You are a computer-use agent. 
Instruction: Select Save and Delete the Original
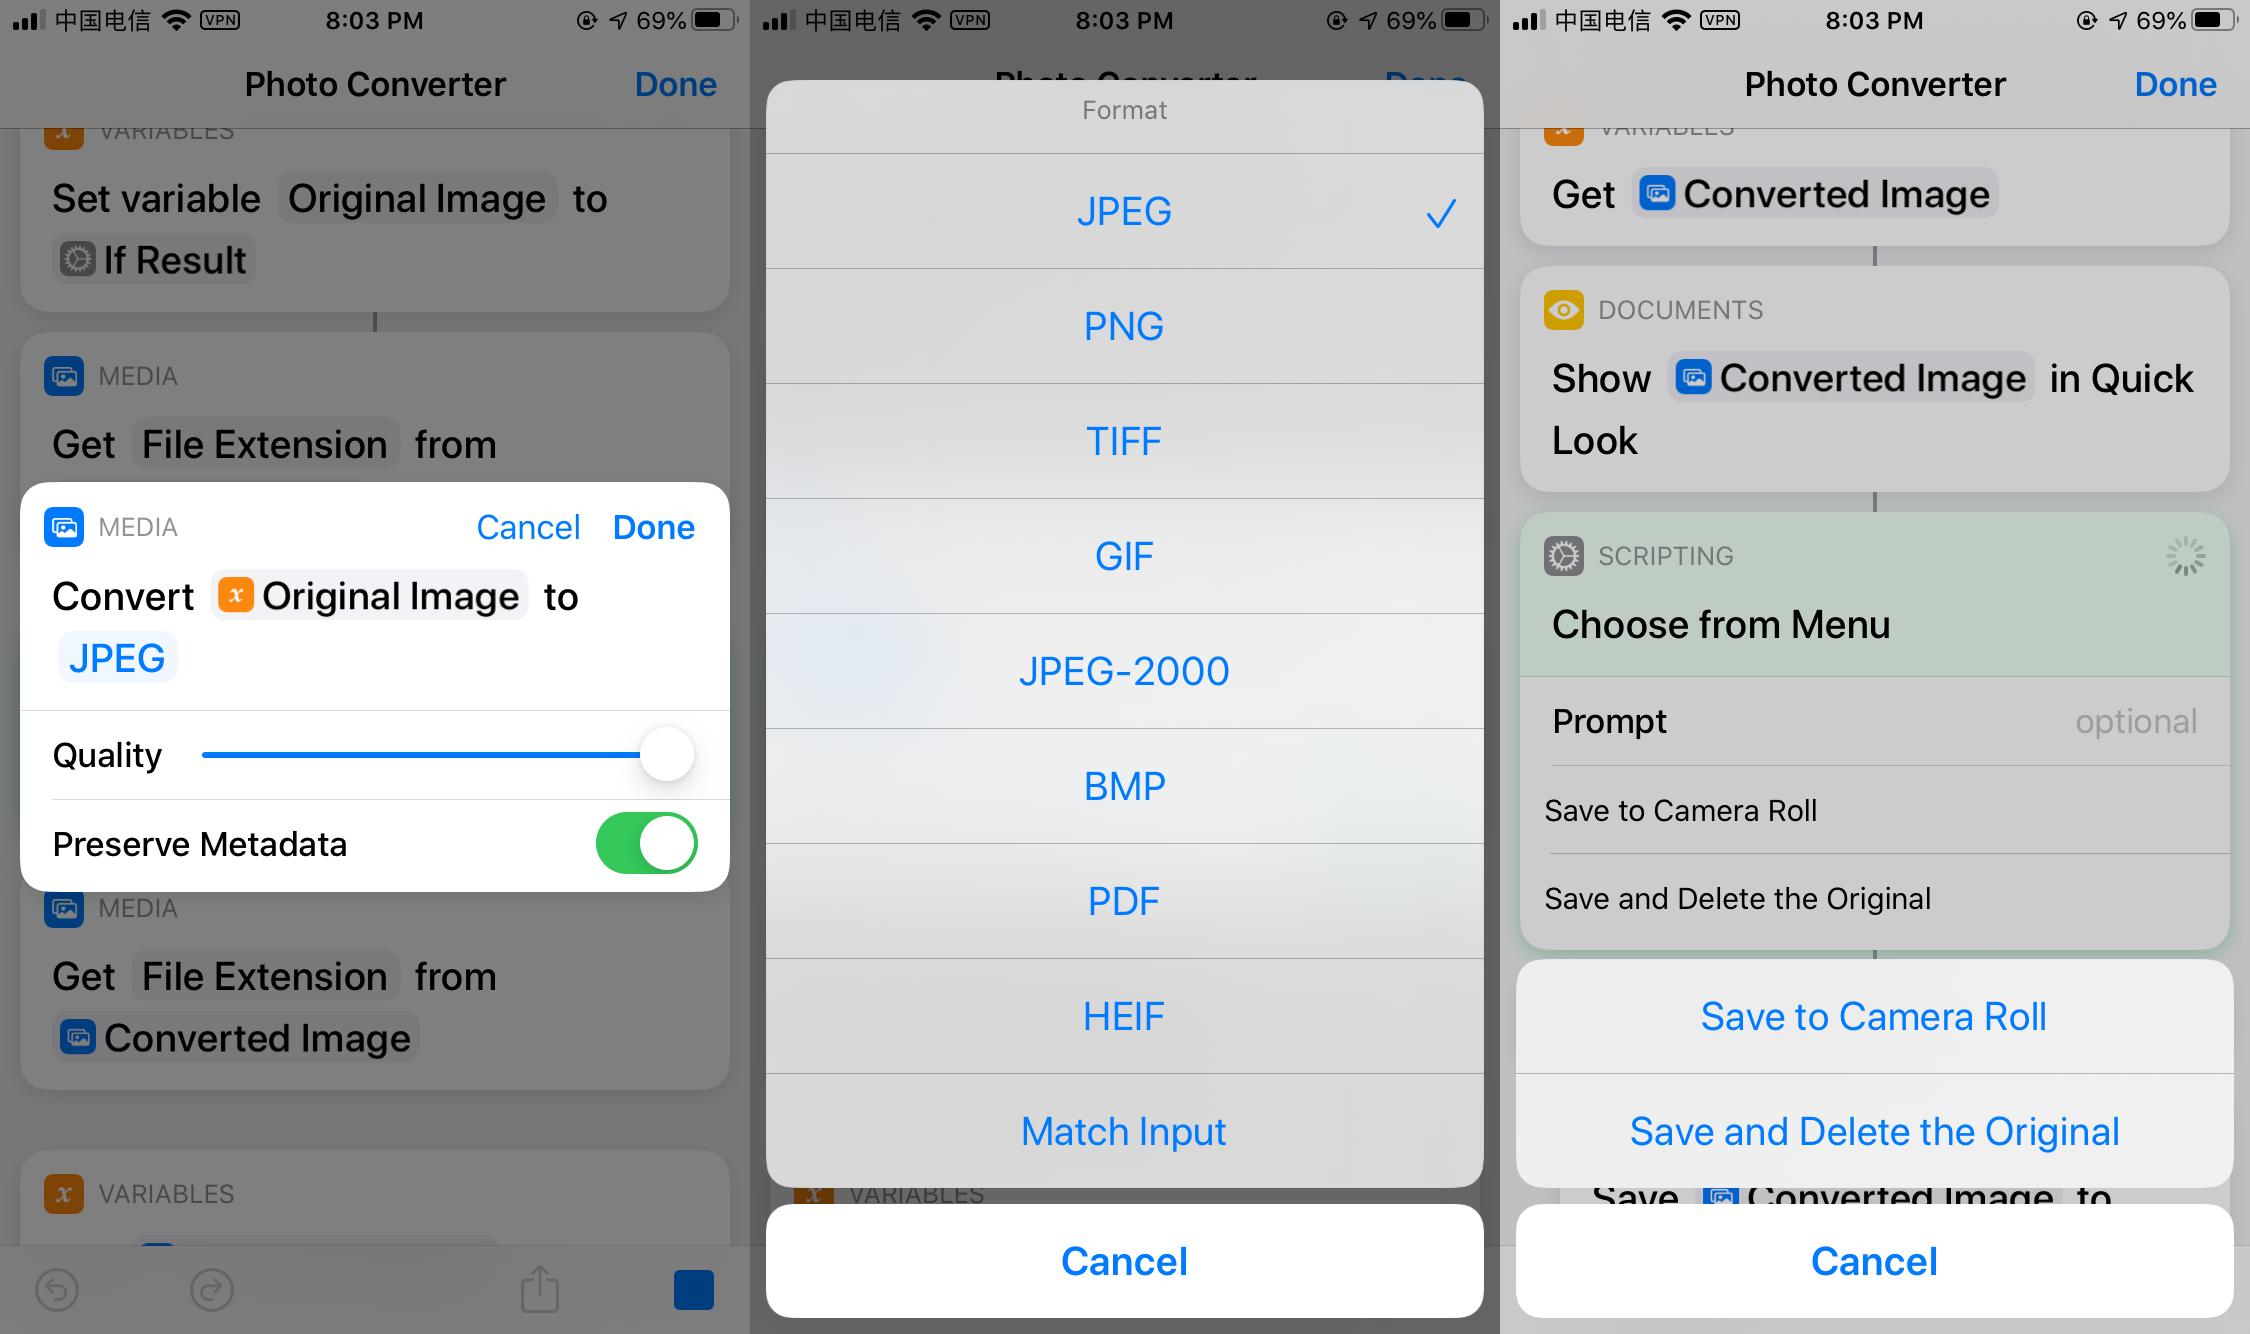tap(1874, 1129)
